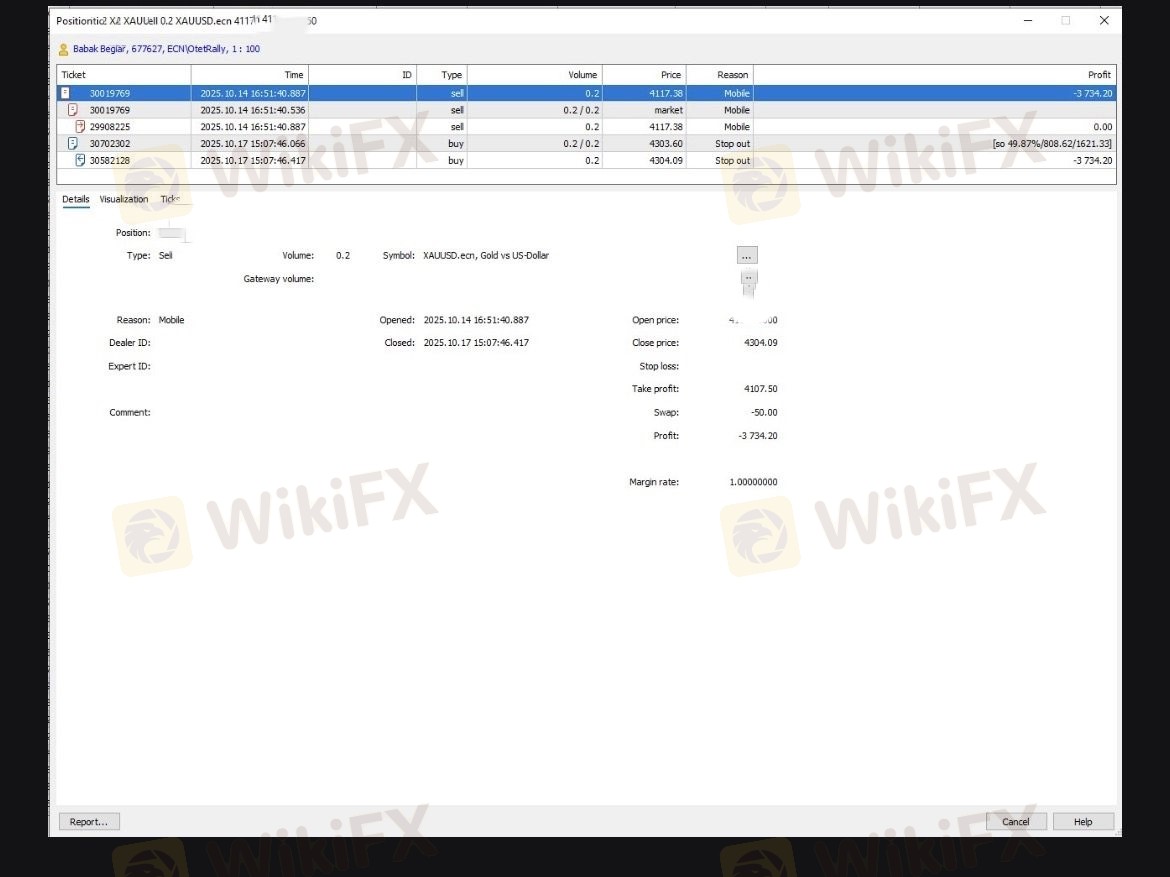Minimize the Position window
The height and width of the screenshot is (877, 1170).
click(1028, 20)
